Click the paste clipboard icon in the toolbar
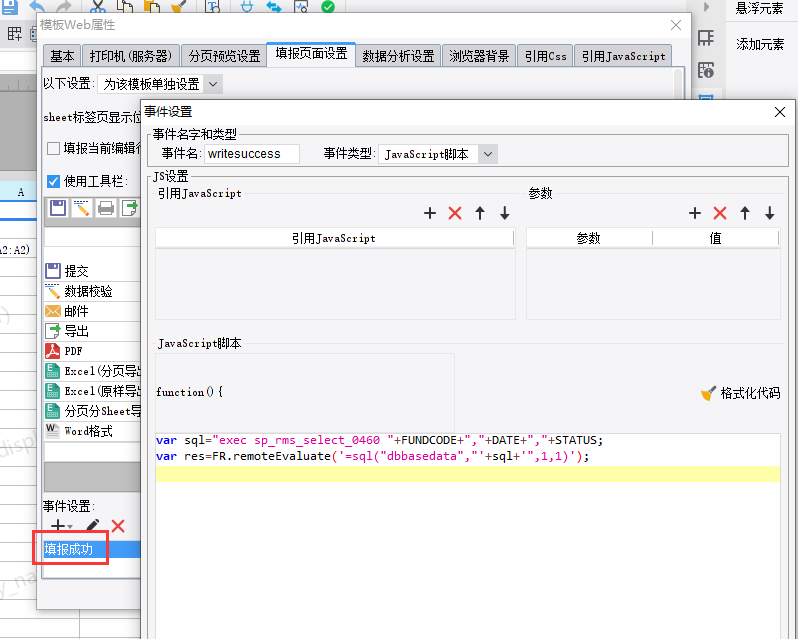Viewport: 798px width, 639px height. [152, 6]
